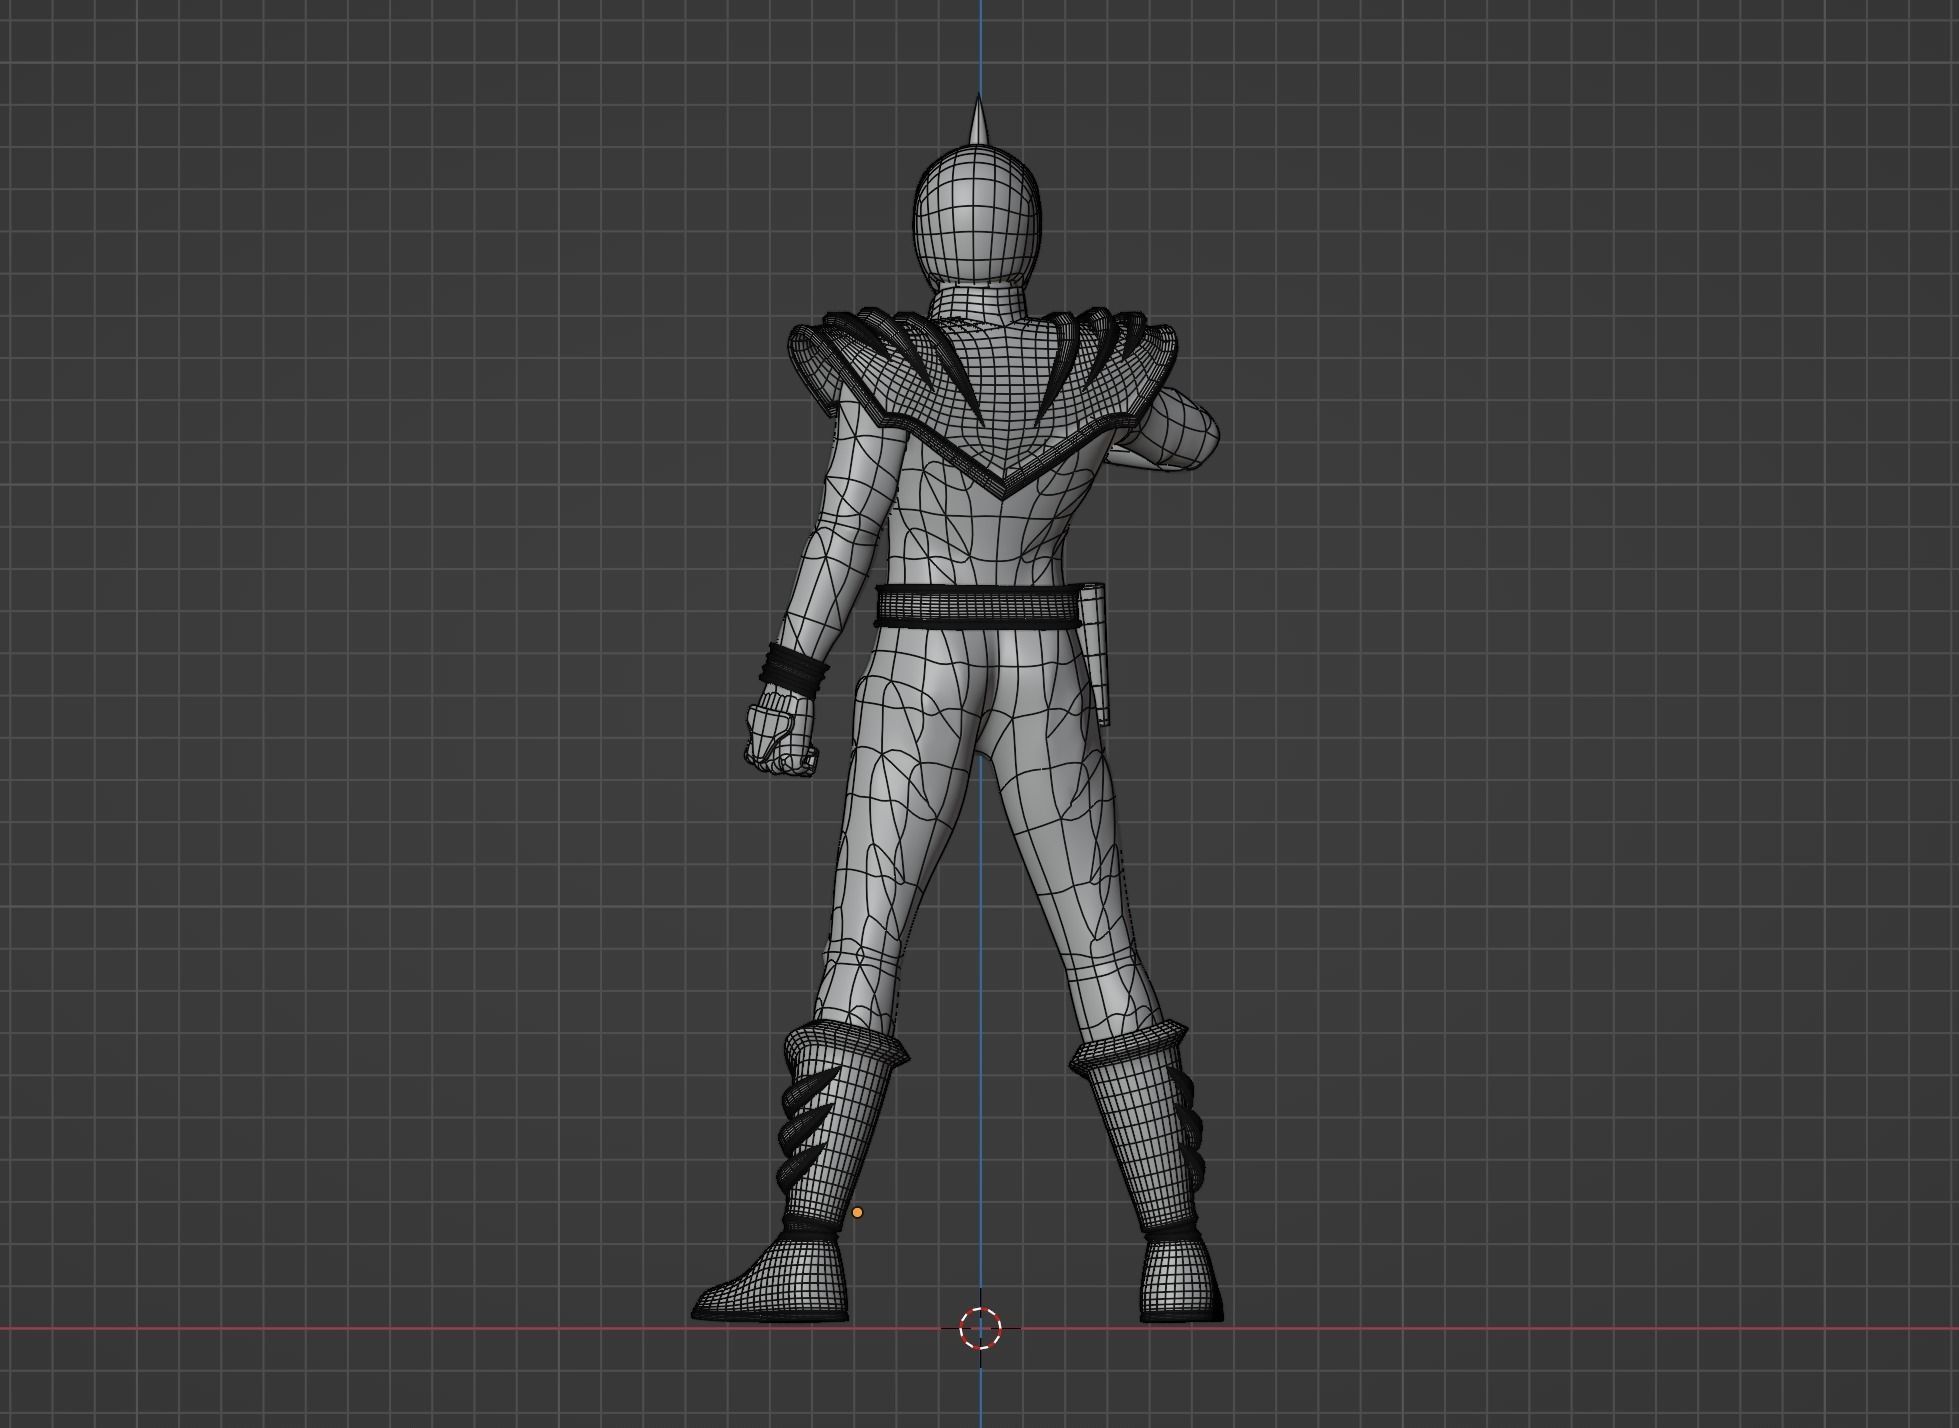Viewport: 1959px width, 1428px height.
Task: Click the spike on top of the helmet
Action: click(x=977, y=119)
